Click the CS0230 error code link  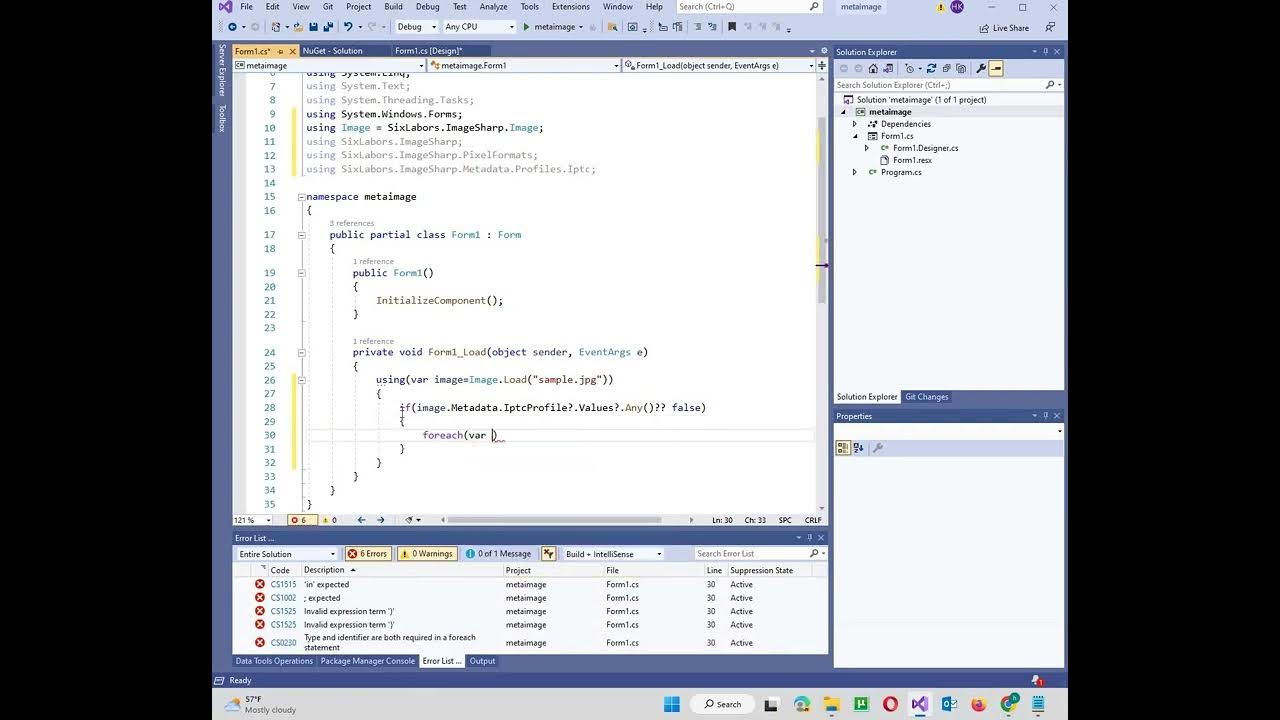[x=283, y=643]
